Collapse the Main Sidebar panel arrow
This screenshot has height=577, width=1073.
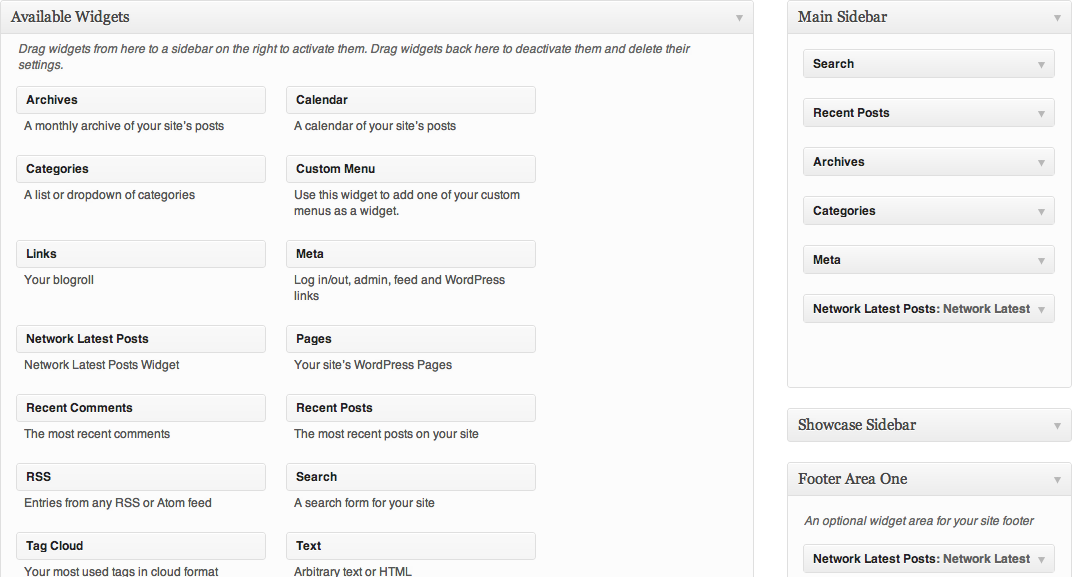[1057, 18]
